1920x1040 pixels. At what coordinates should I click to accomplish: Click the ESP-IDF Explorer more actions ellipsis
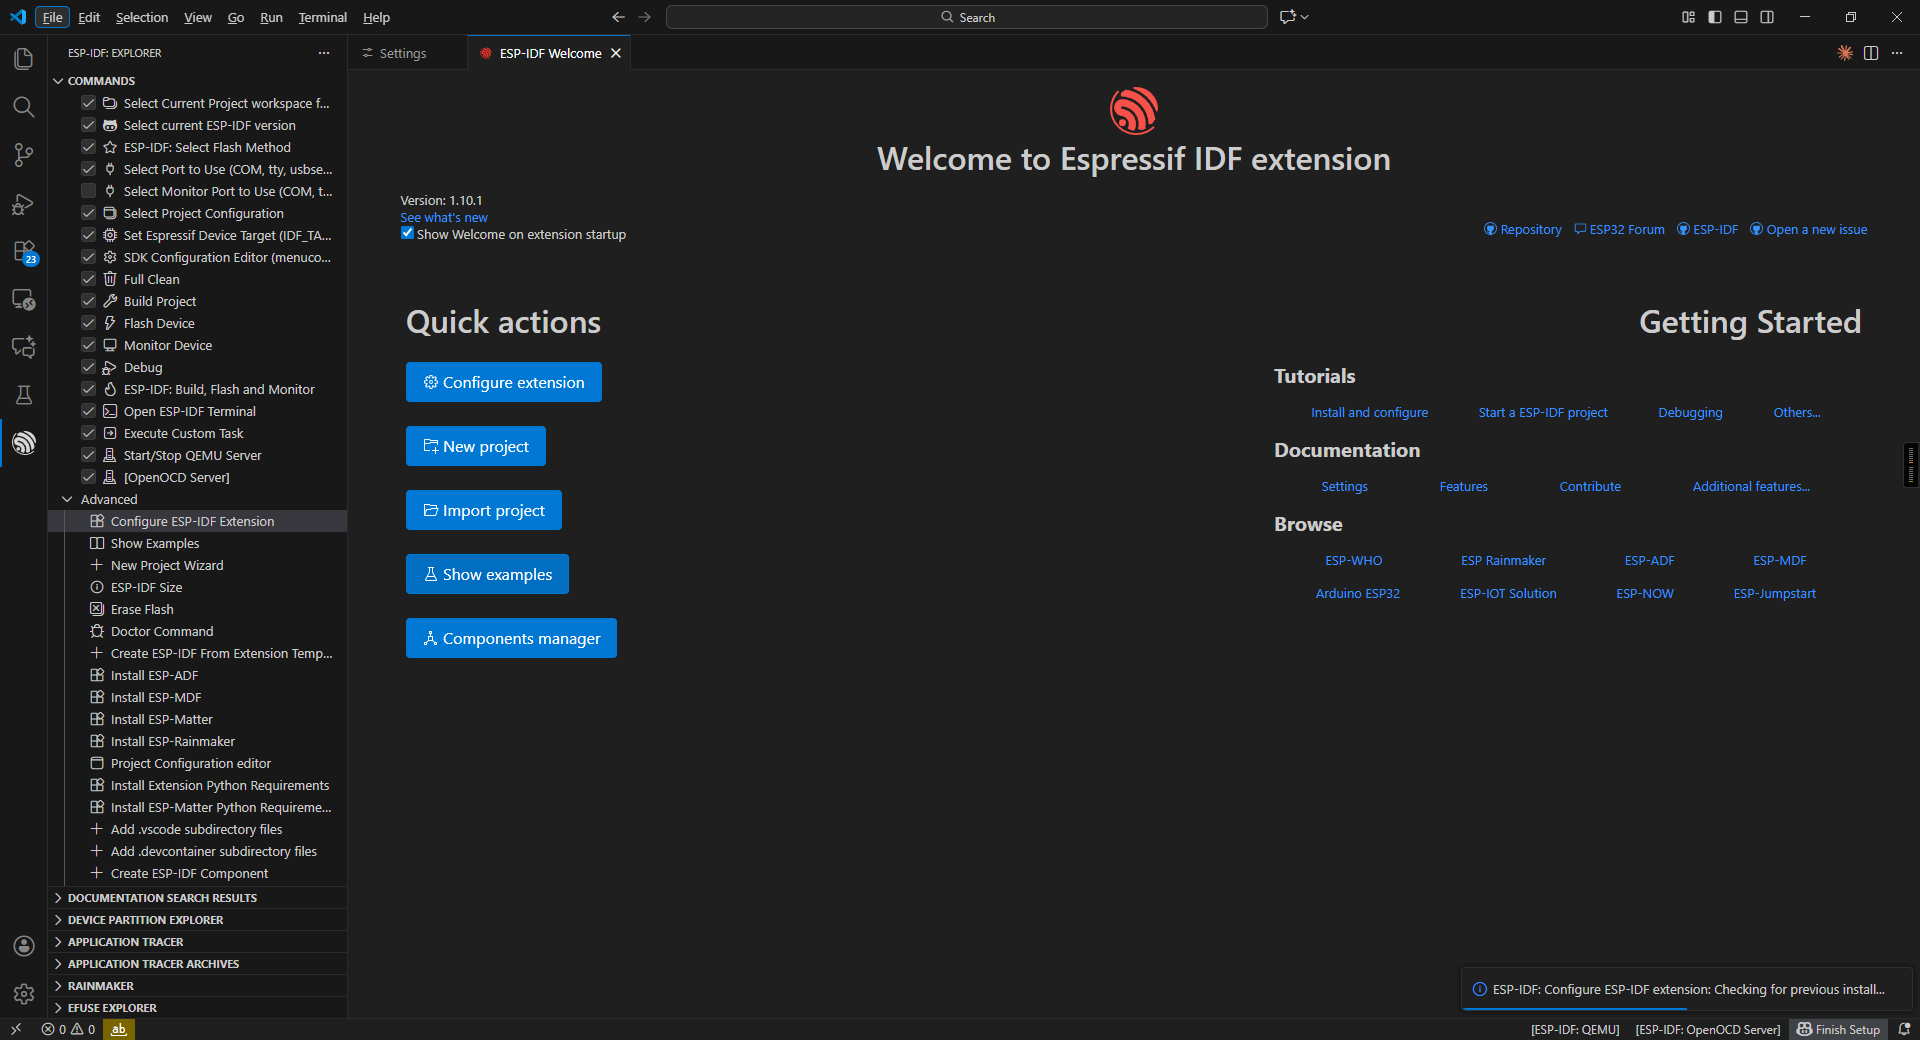click(x=324, y=53)
